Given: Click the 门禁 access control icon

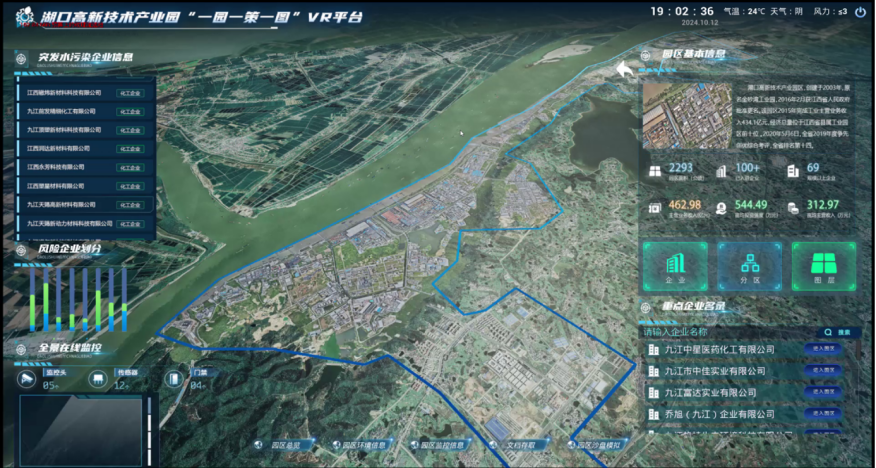Looking at the screenshot, I should [x=174, y=378].
